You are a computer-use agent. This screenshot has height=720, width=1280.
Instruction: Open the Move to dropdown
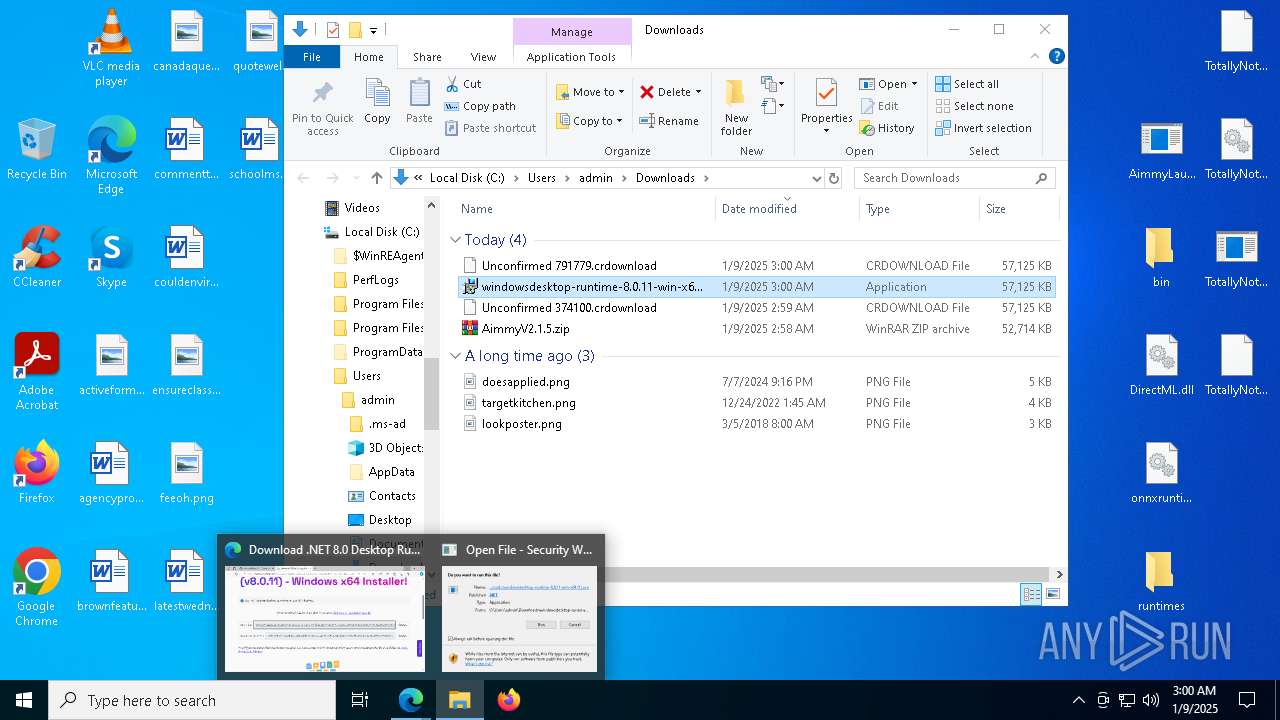click(590, 92)
